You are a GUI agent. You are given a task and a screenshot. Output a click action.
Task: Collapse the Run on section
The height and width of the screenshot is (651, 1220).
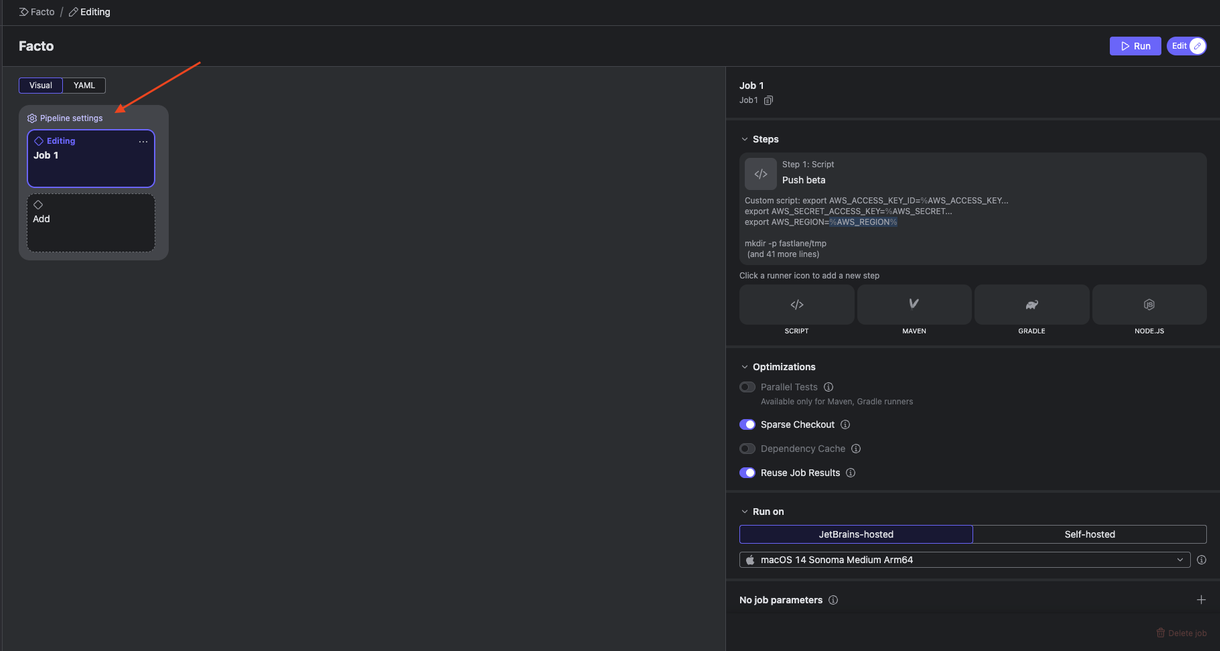745,512
